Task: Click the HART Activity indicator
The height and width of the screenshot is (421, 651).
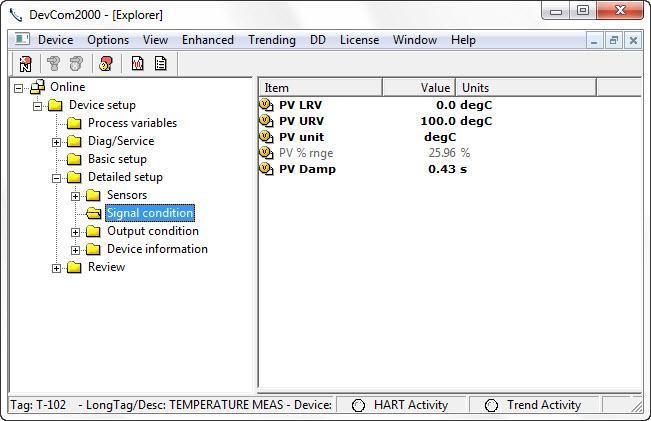Action: tap(358, 405)
